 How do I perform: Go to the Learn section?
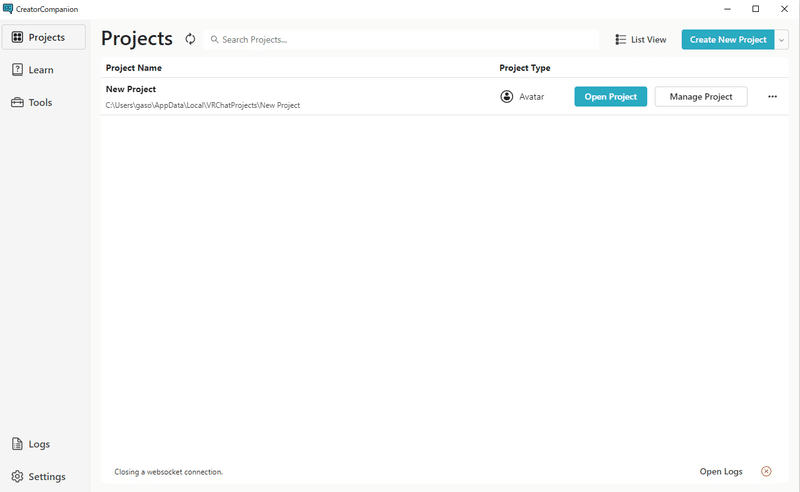33,70
